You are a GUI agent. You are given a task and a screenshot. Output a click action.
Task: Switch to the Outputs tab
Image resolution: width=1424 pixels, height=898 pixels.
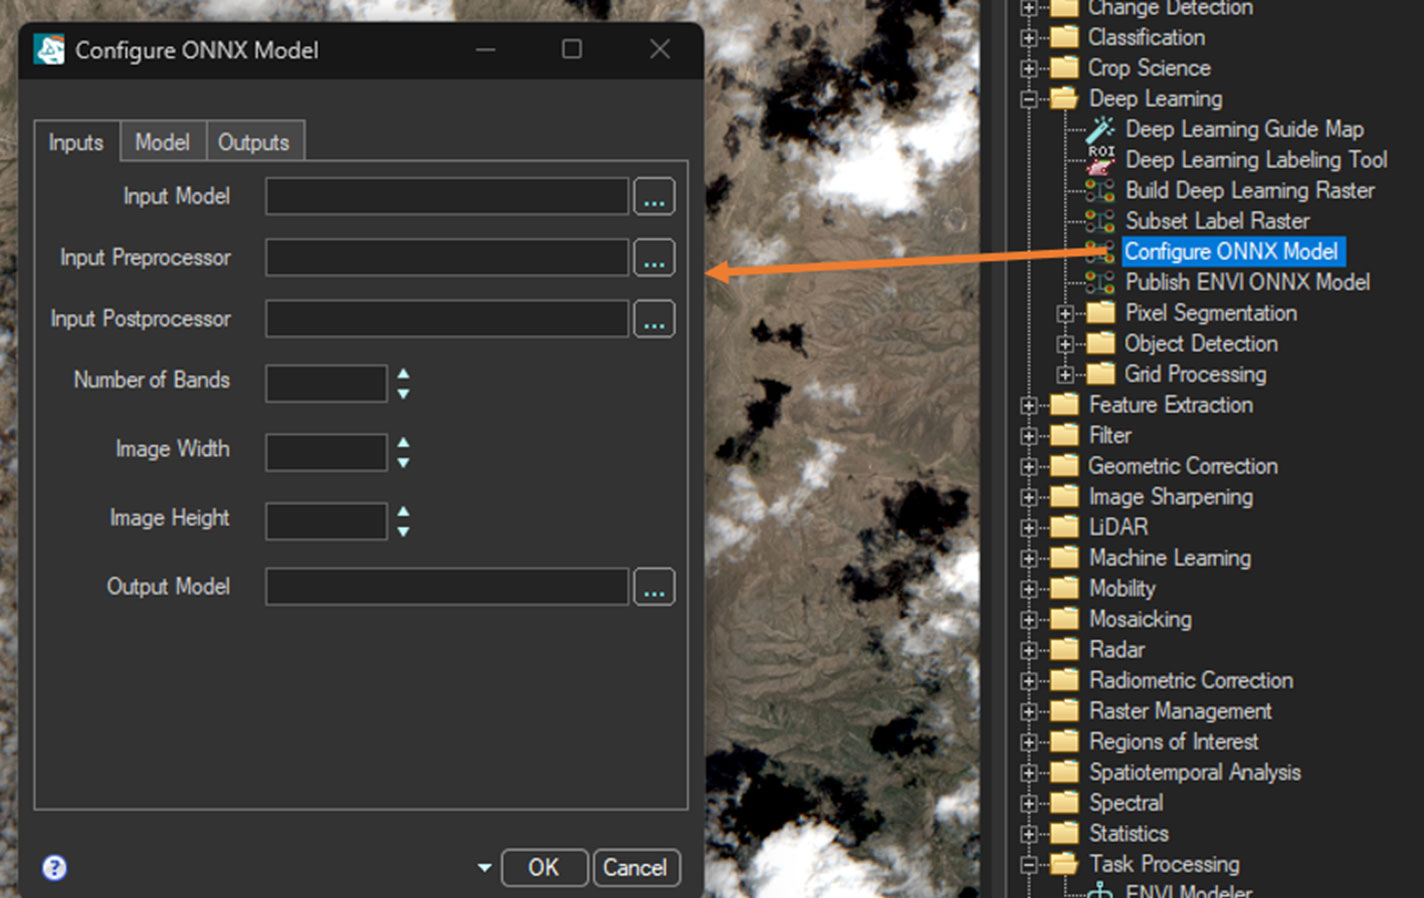pos(253,142)
